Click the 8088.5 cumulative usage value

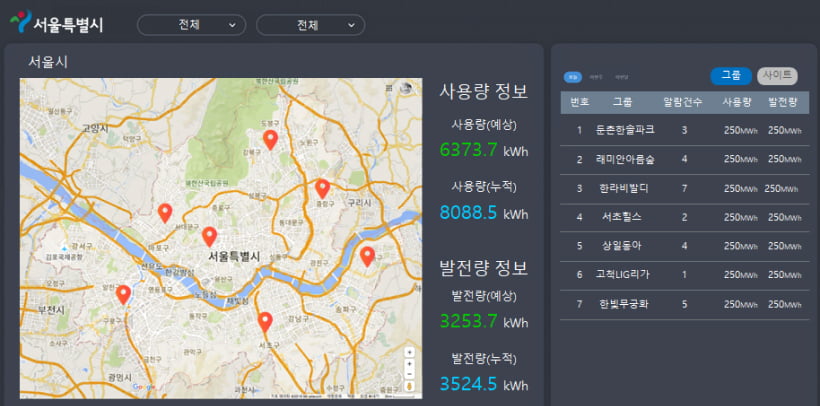(469, 212)
